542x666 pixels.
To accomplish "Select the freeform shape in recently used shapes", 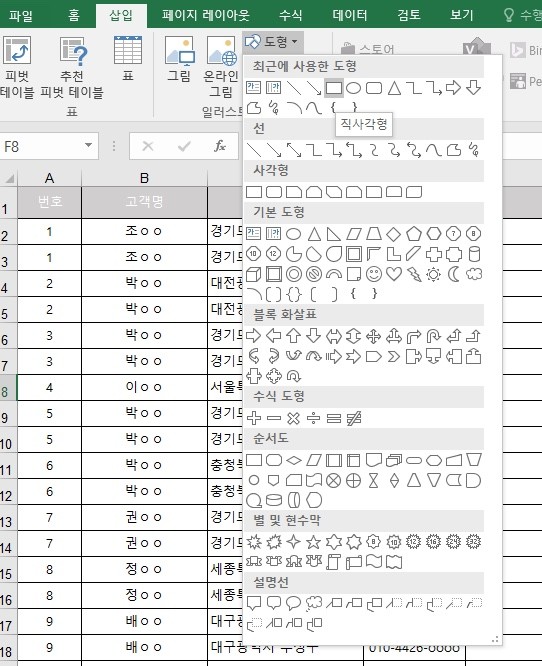I will [x=254, y=108].
